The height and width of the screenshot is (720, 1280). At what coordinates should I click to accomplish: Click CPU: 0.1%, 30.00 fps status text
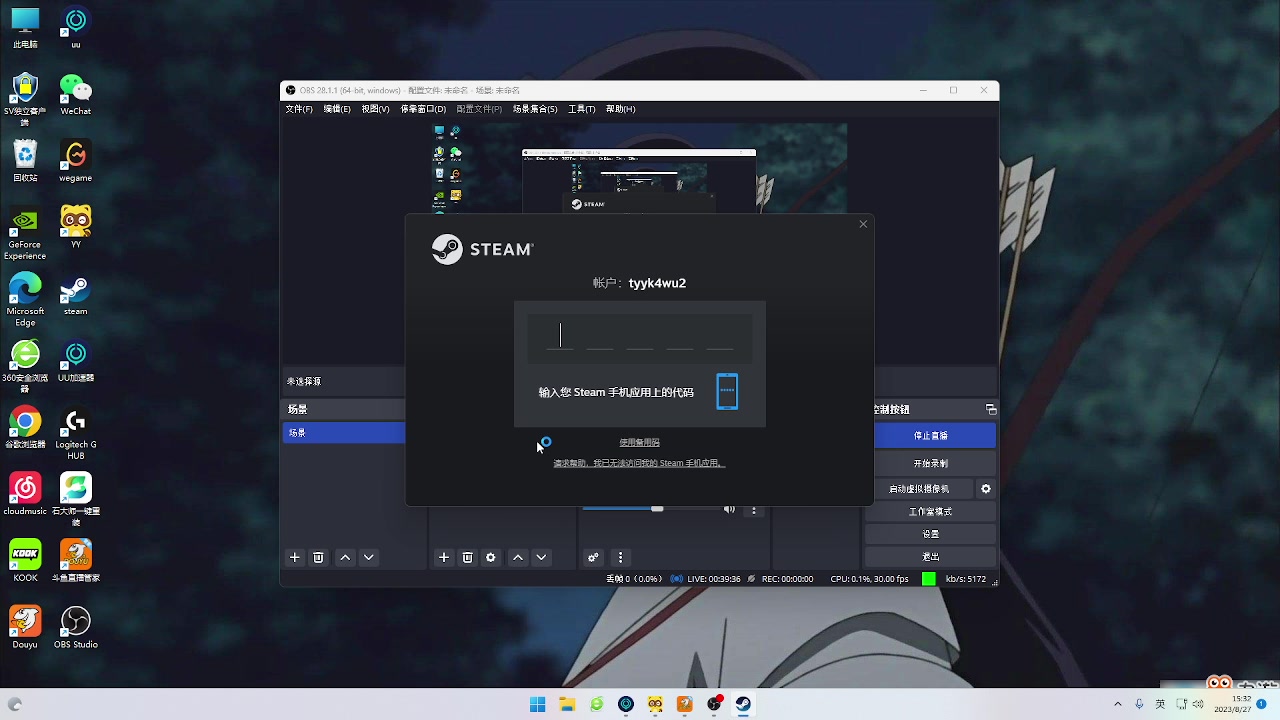(869, 579)
